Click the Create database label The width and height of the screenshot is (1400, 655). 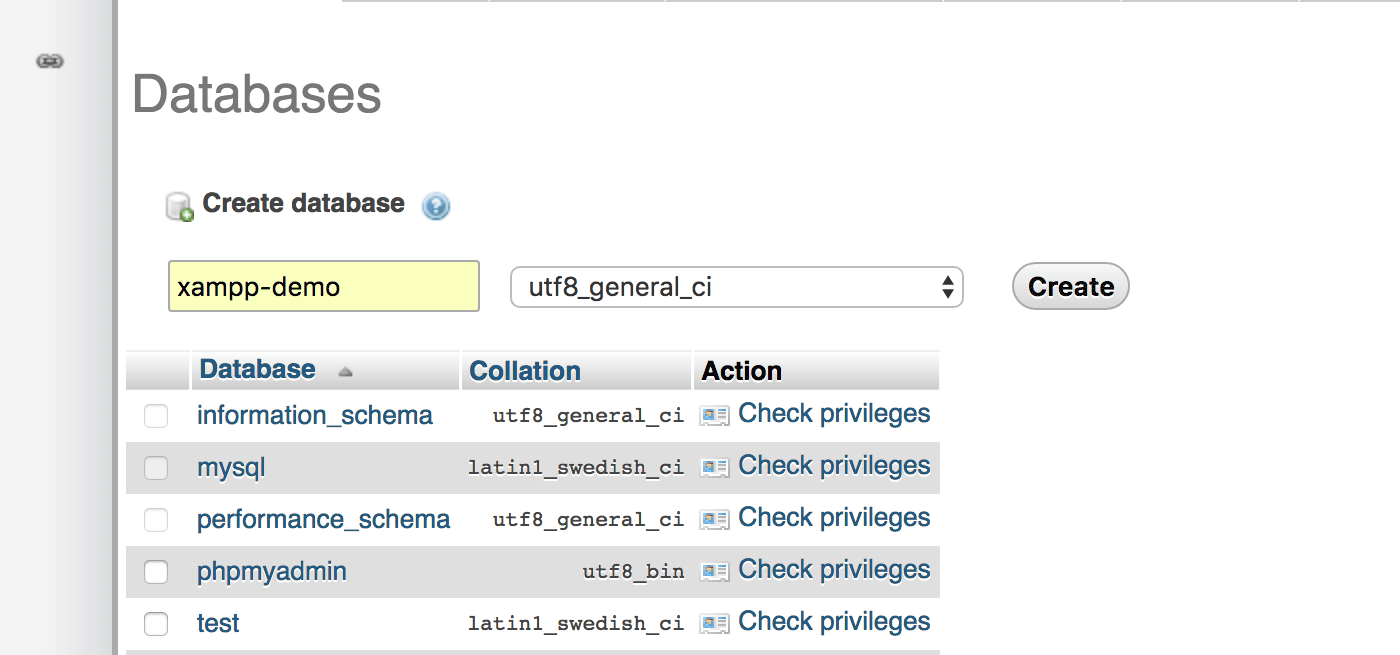[303, 203]
